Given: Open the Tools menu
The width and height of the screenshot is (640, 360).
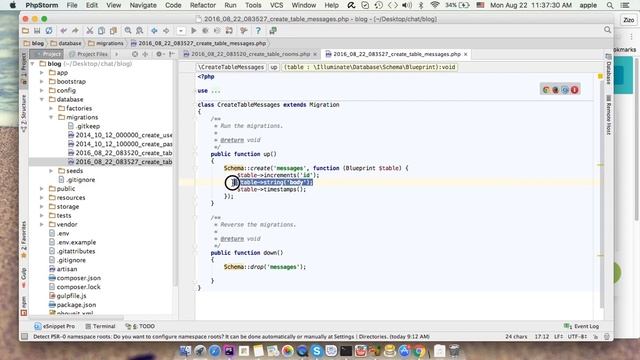Looking at the screenshot, I should (253, 5).
